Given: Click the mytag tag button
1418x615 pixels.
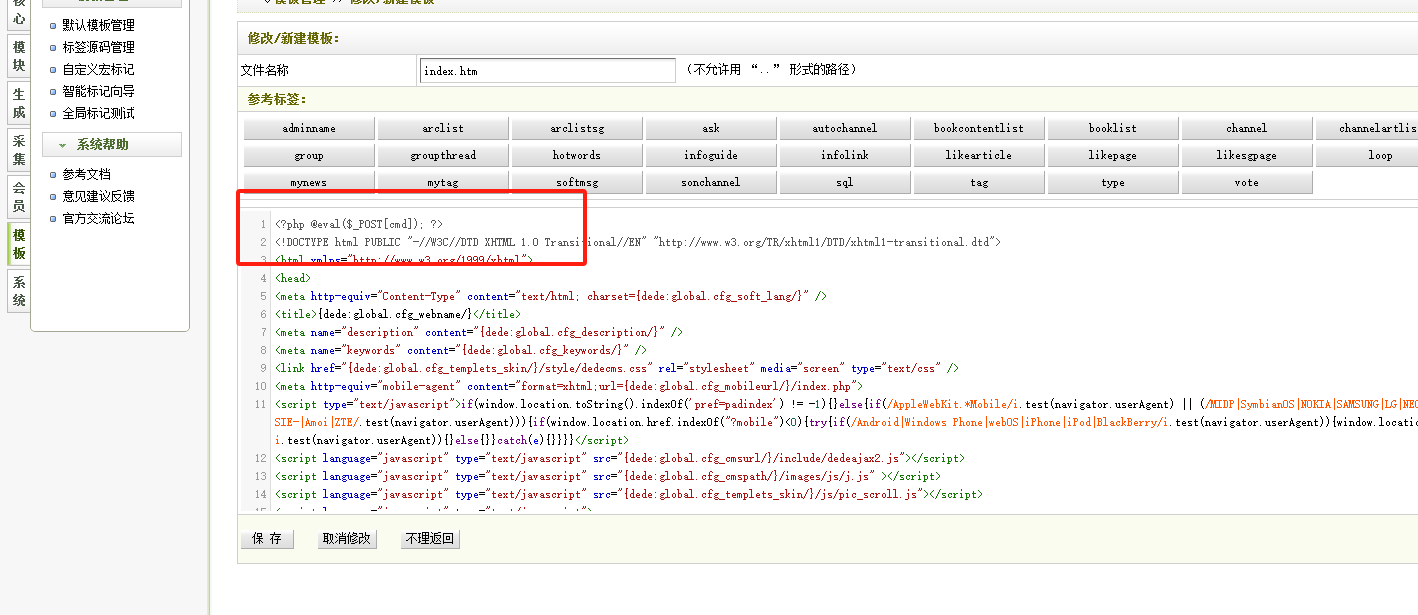Looking at the screenshot, I should [443, 182].
